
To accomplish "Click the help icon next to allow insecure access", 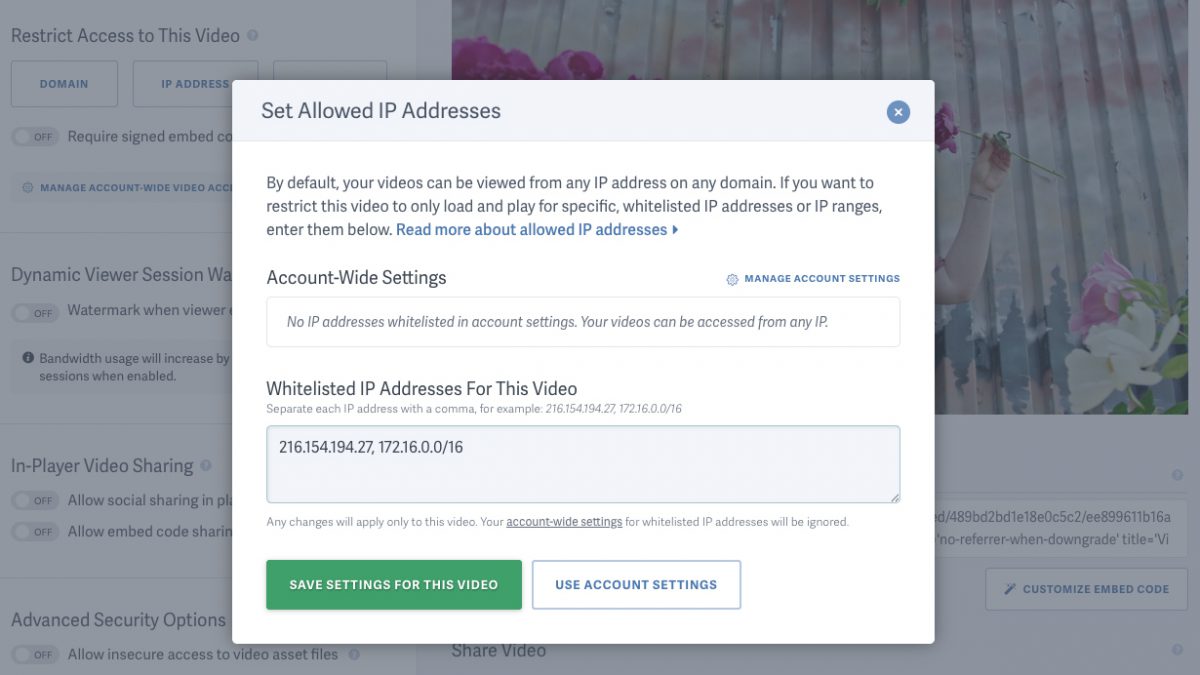I will [355, 654].
